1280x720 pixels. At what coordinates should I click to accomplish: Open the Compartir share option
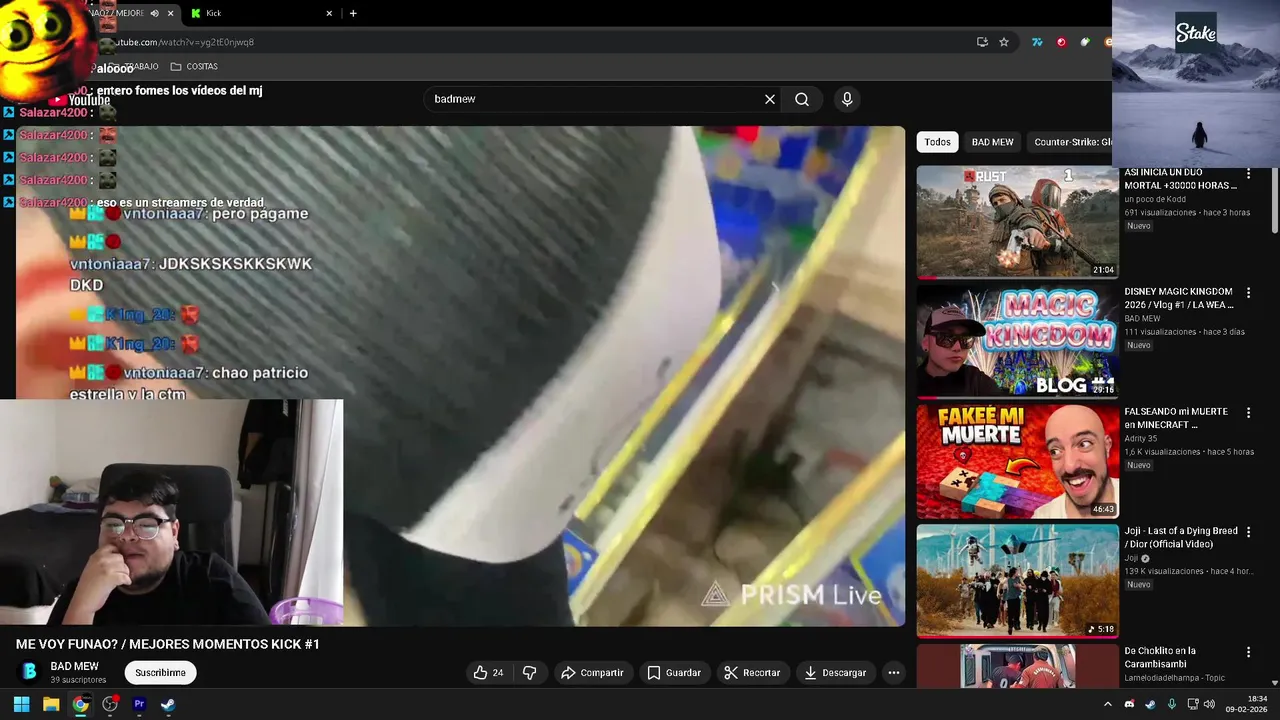point(592,673)
